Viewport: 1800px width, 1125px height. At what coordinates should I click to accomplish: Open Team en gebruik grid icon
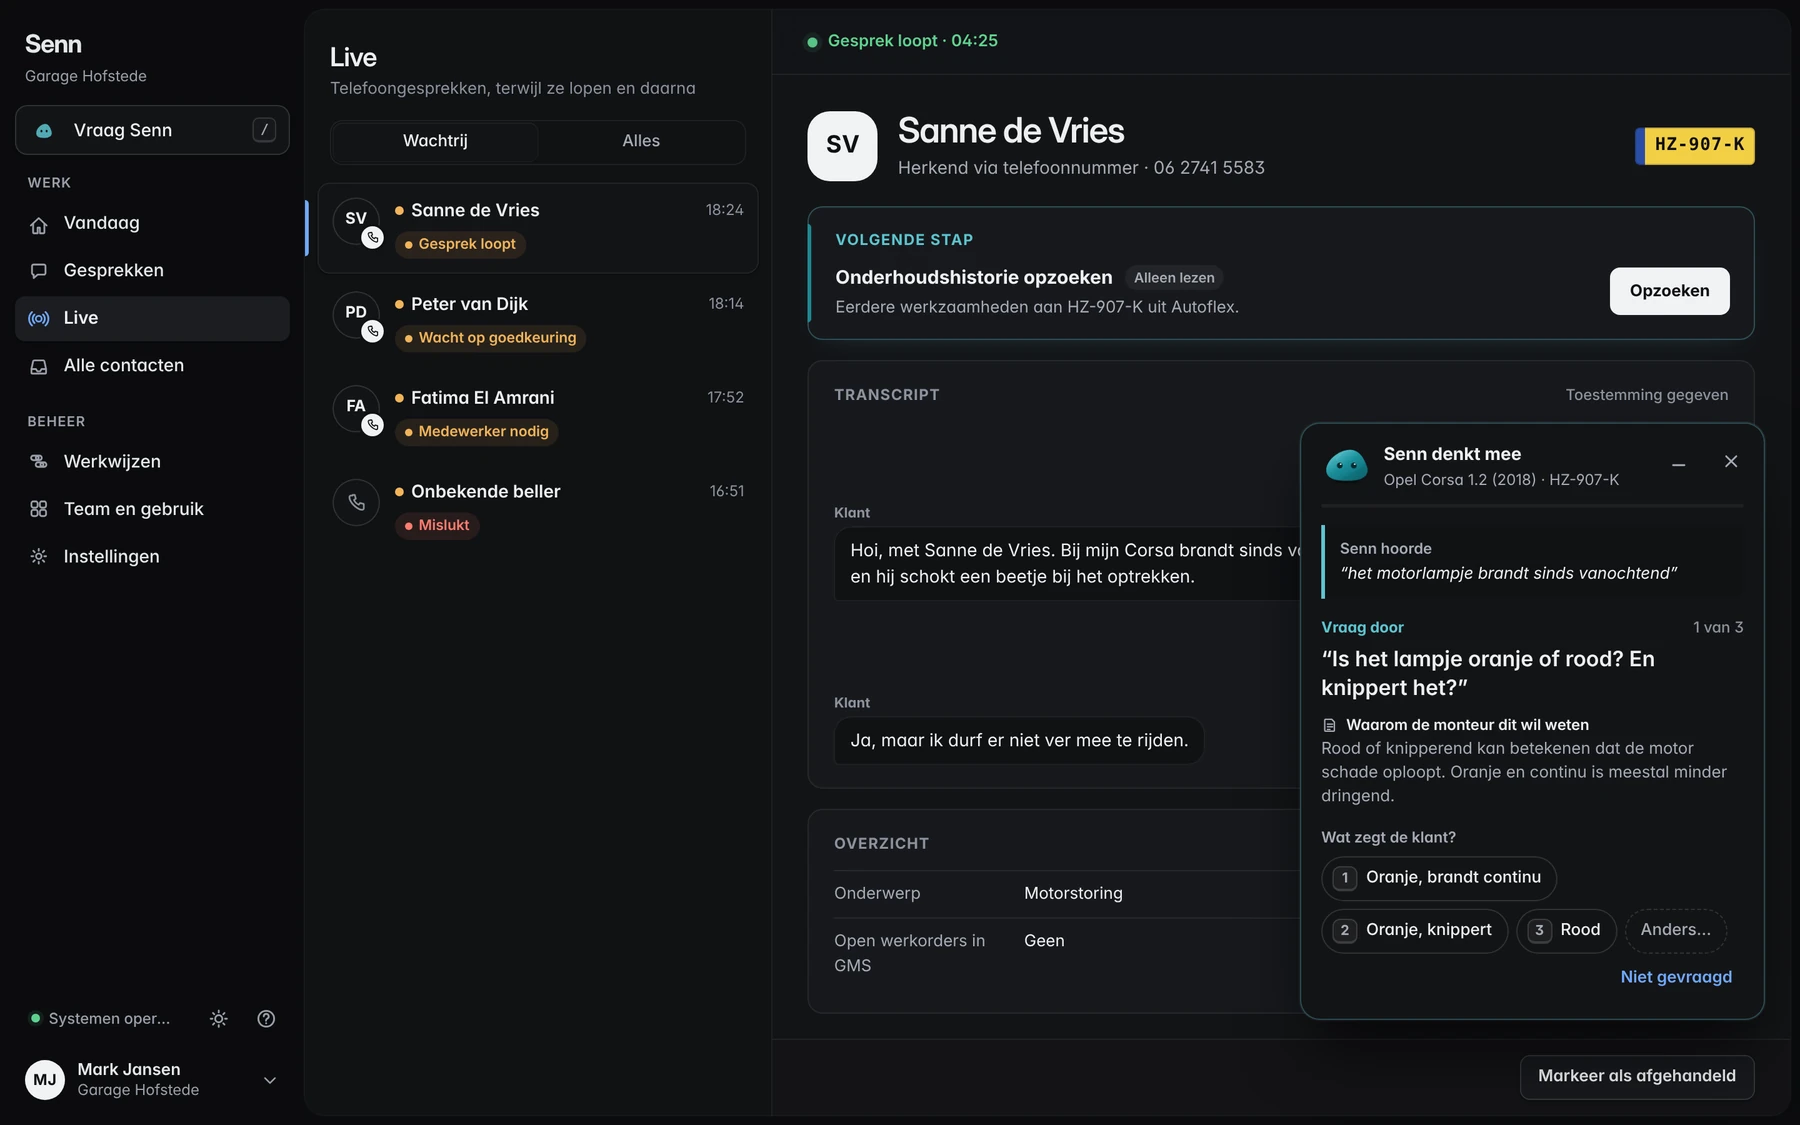tap(39, 509)
